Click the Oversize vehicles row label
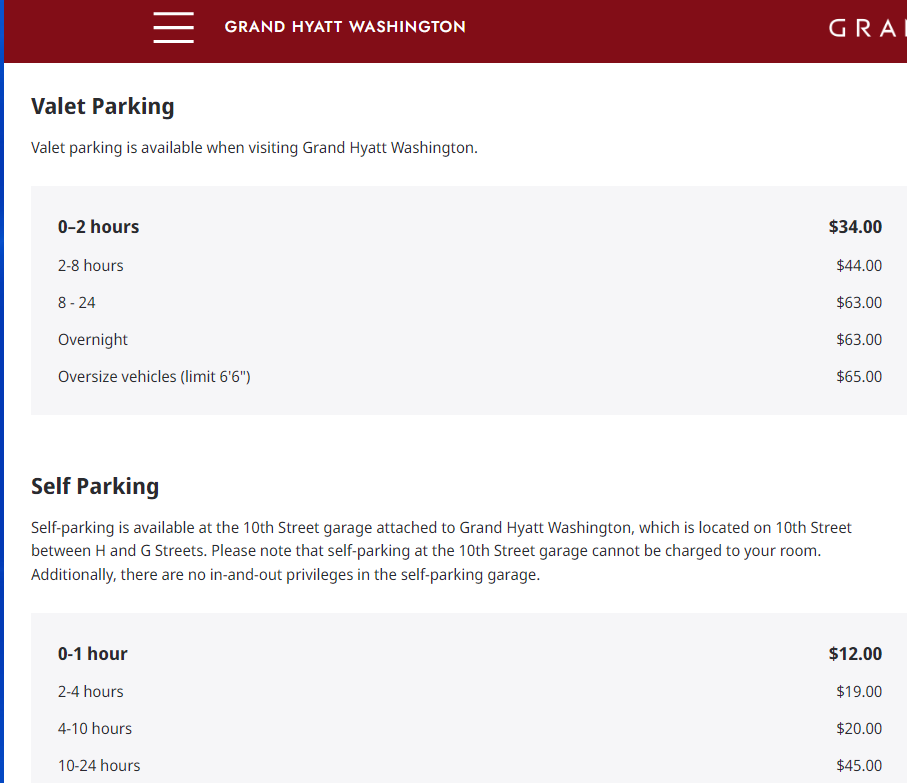This screenshot has width=907, height=783. (x=154, y=377)
